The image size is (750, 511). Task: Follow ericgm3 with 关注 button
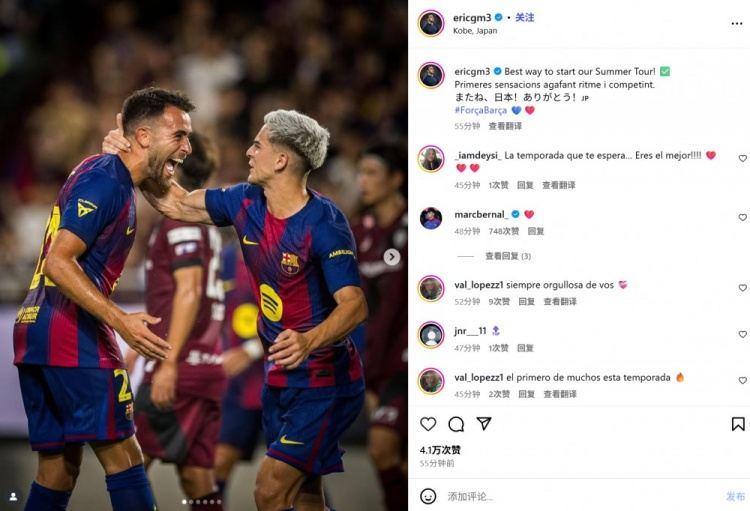pyautogui.click(x=525, y=17)
